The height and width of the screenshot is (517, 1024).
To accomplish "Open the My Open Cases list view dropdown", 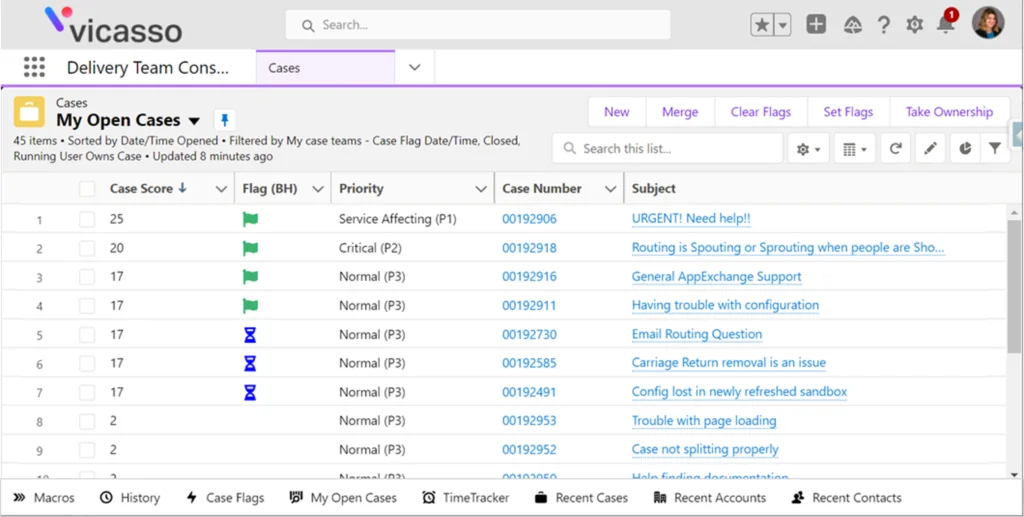I will point(194,121).
